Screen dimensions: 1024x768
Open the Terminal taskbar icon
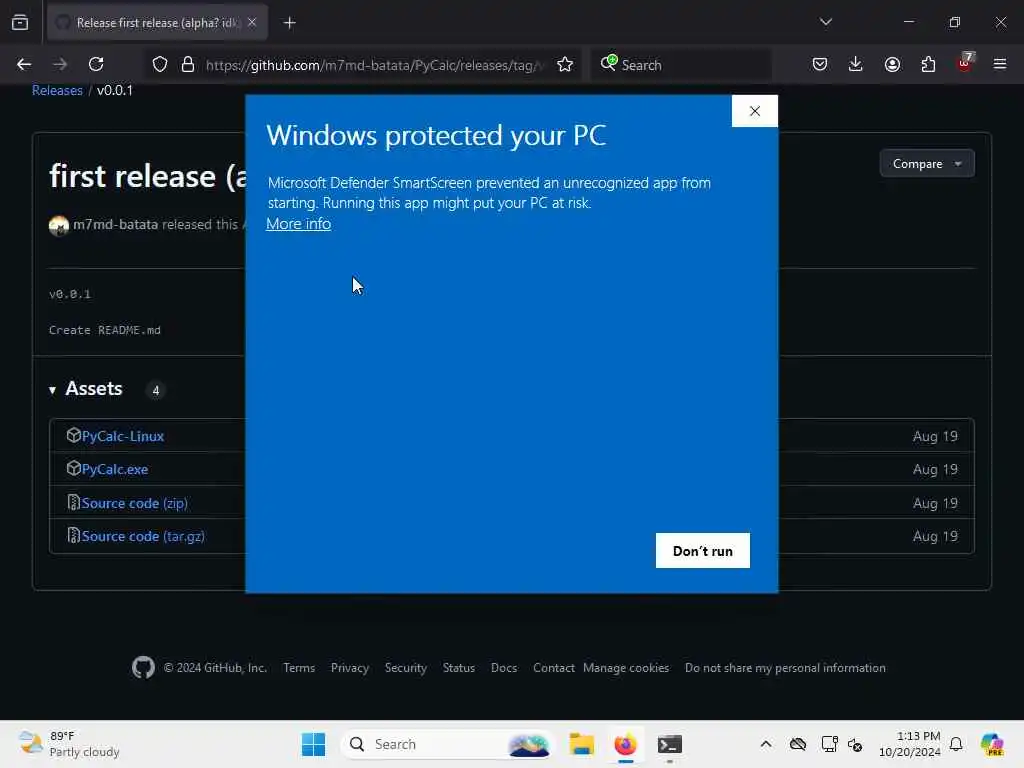tap(669, 744)
